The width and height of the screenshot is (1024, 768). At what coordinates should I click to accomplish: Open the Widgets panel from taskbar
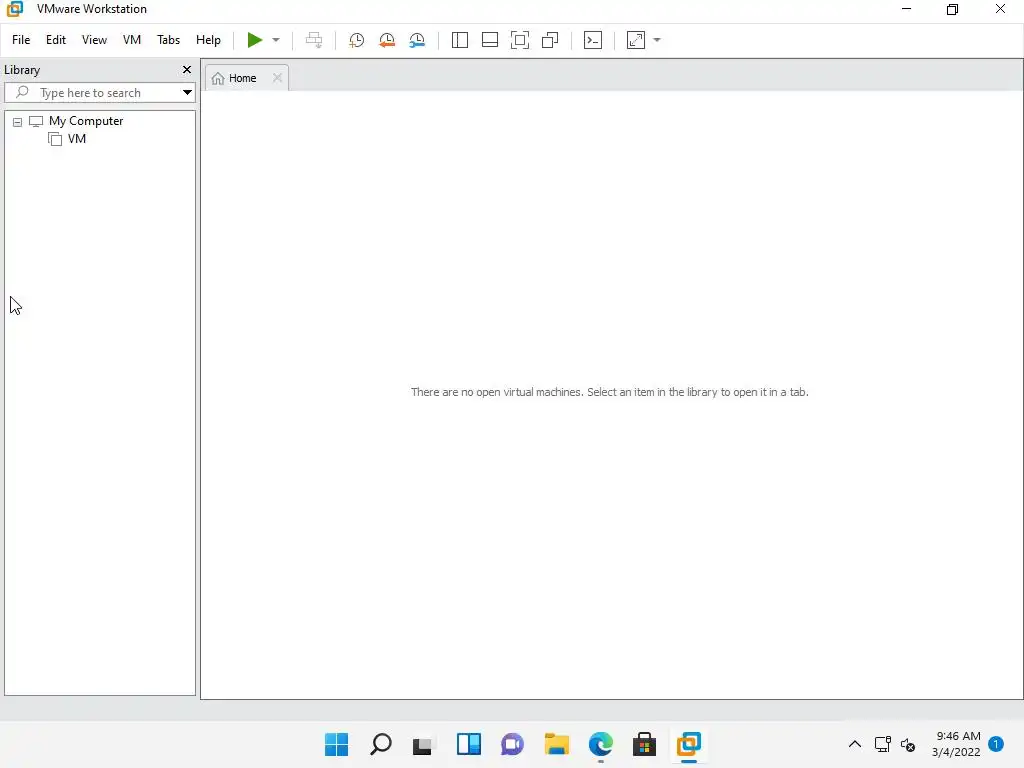[x=469, y=744]
